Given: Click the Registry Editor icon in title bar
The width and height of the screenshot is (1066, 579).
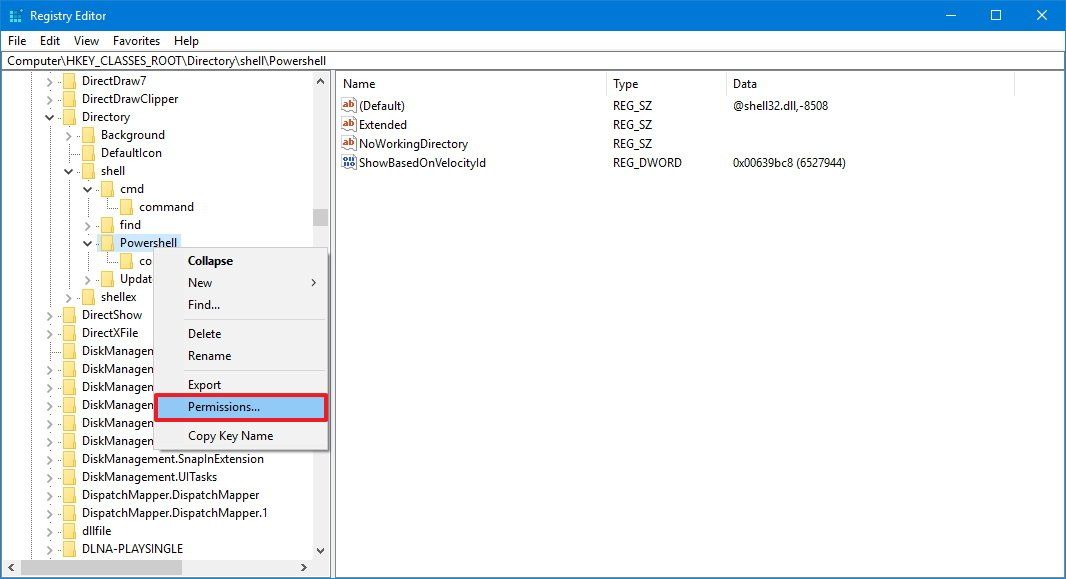Looking at the screenshot, I should click(15, 15).
